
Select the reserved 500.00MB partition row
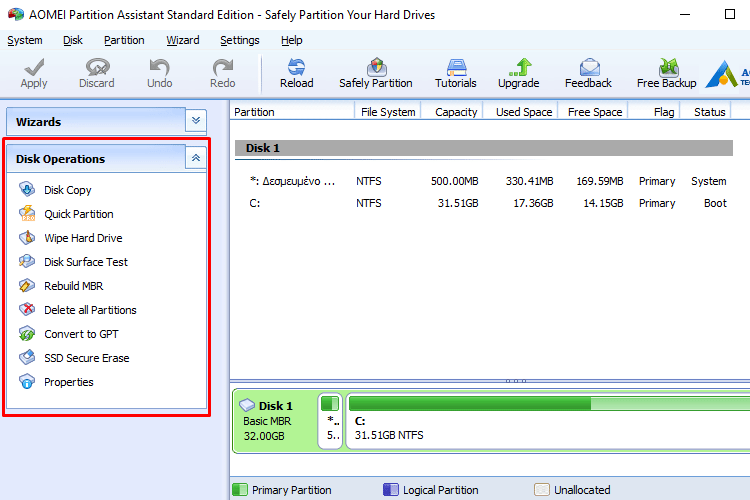pos(484,181)
